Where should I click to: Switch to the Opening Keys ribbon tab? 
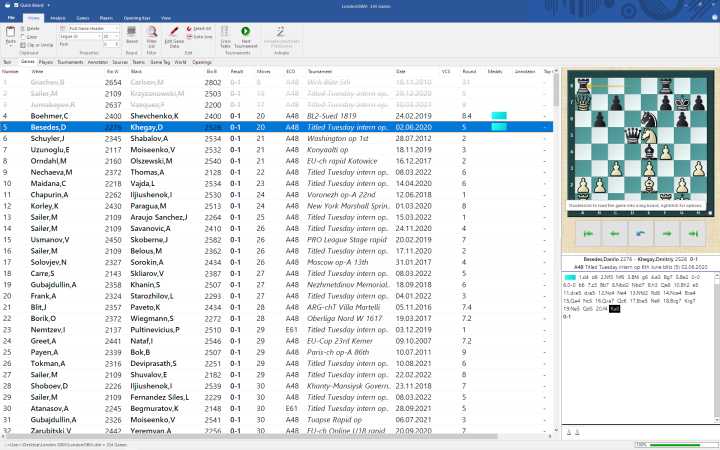coord(137,18)
